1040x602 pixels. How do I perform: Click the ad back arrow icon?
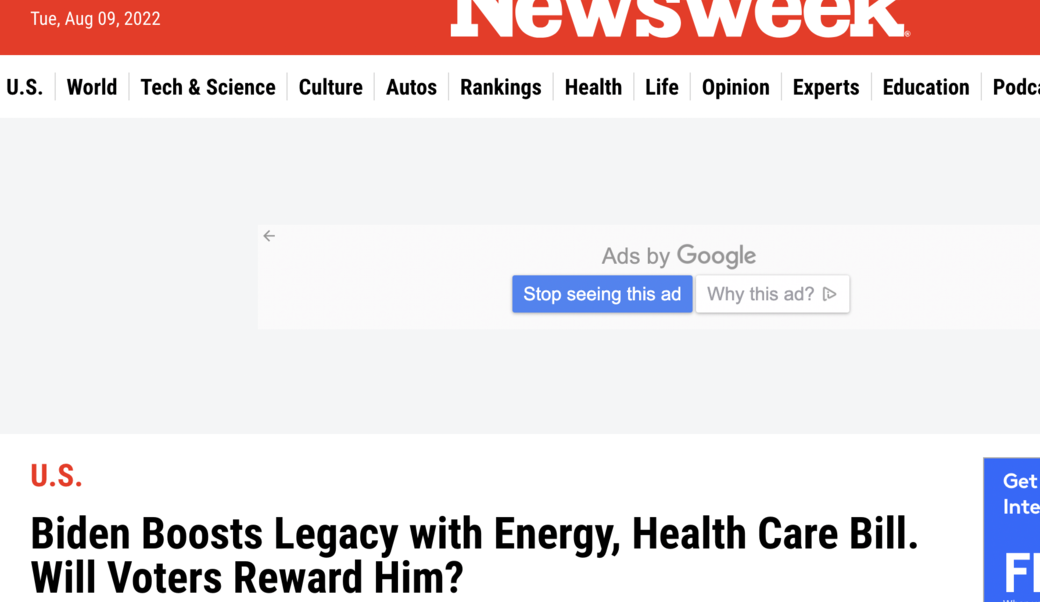269,236
